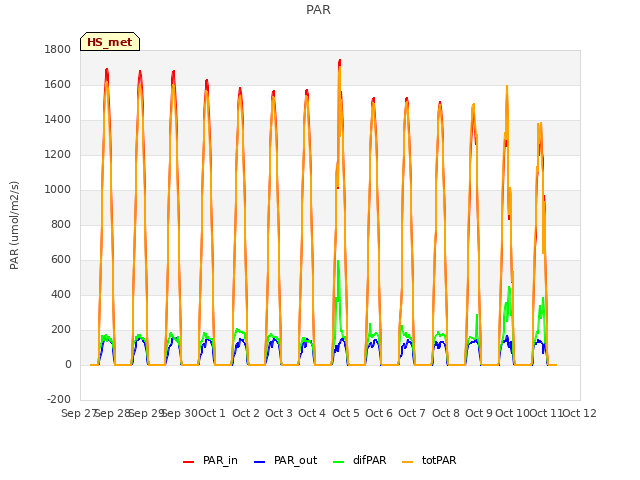This screenshot has height=480, width=640.
Task: Click the Oct 1 x-axis label
Action: (212, 413)
